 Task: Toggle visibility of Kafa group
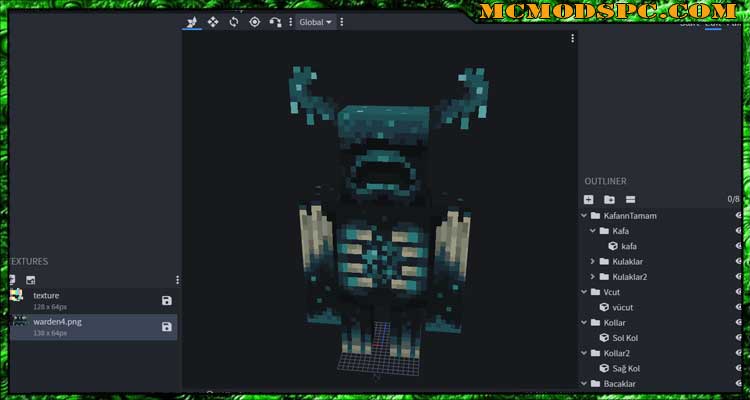click(x=739, y=231)
